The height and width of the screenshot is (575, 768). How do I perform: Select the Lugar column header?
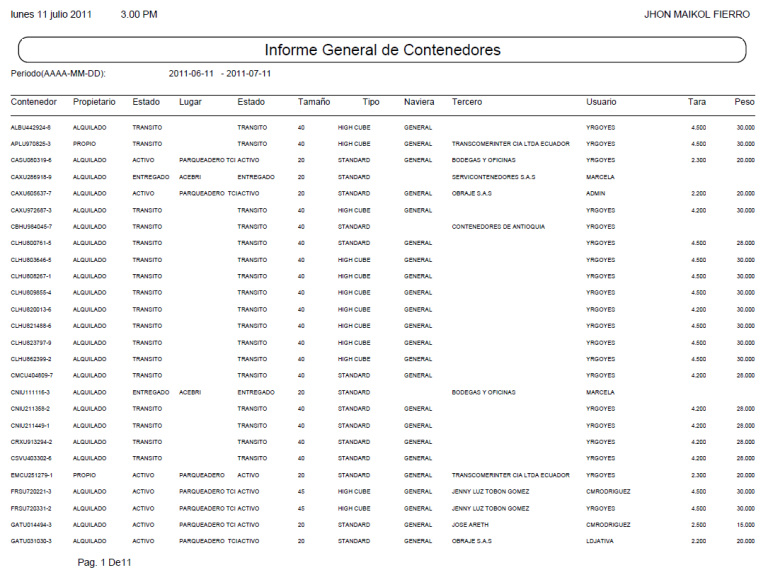pyautogui.click(x=190, y=102)
